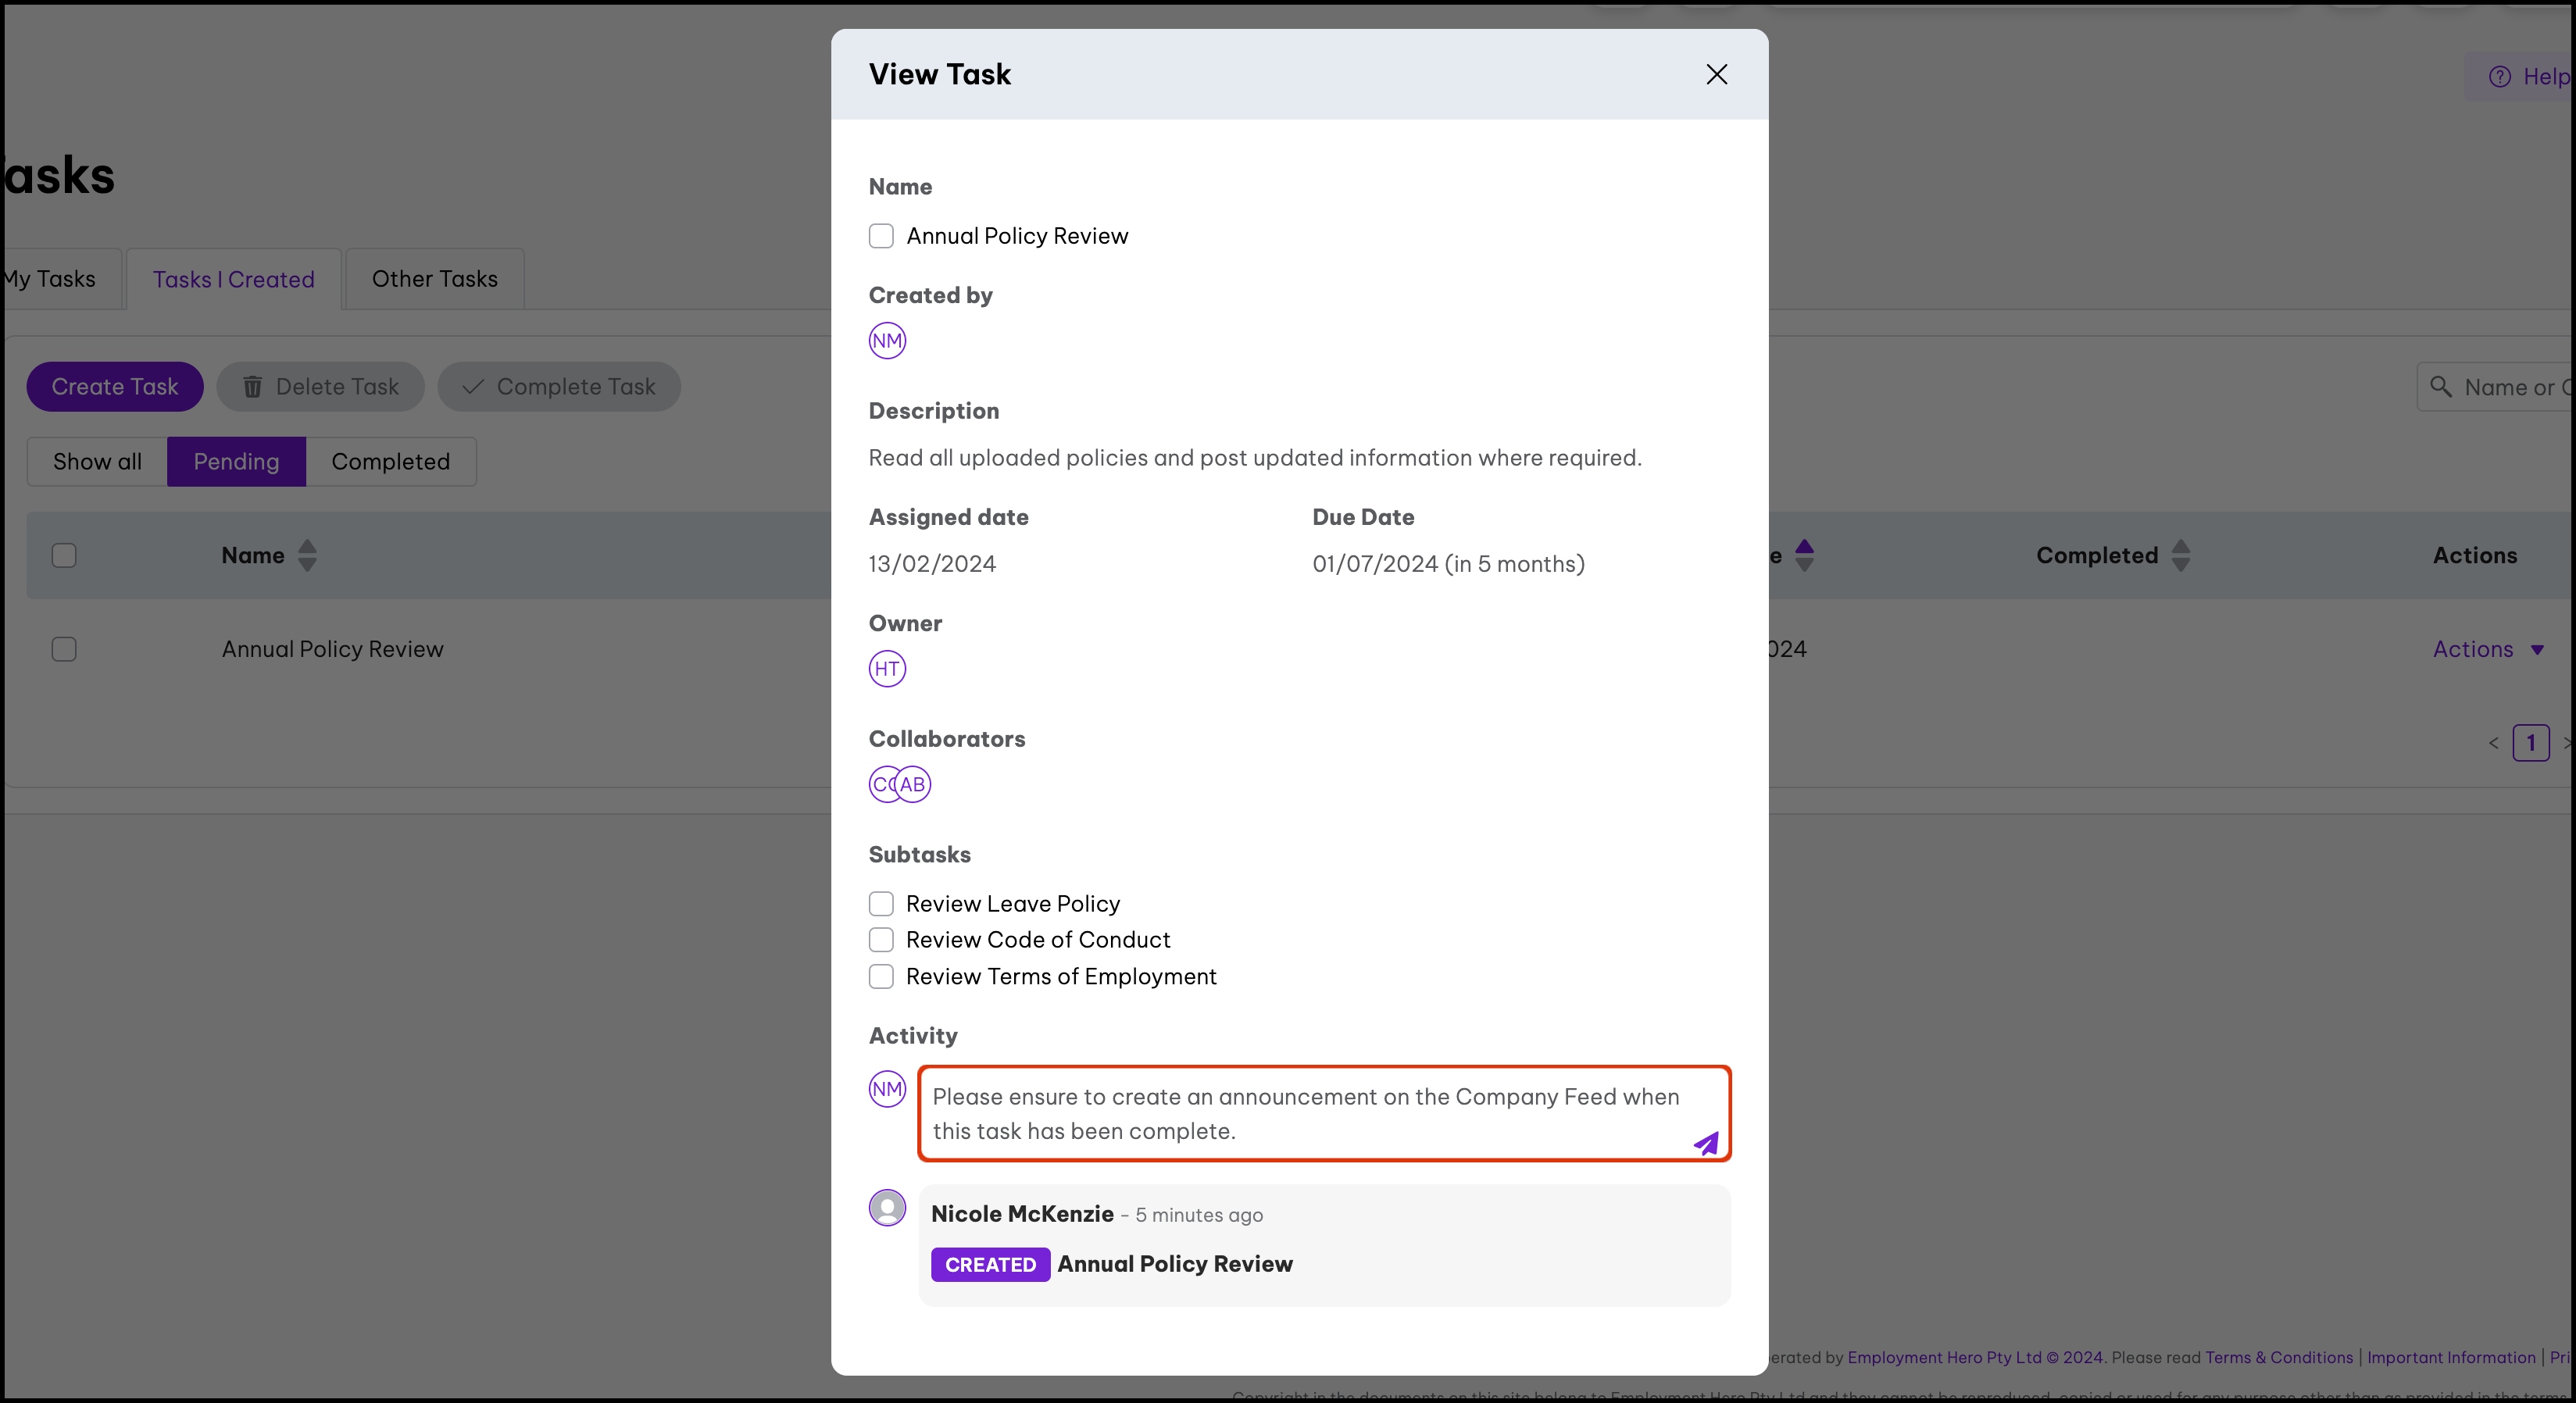2576x1403 pixels.
Task: Sort the table by Name column arrows
Action: point(307,556)
